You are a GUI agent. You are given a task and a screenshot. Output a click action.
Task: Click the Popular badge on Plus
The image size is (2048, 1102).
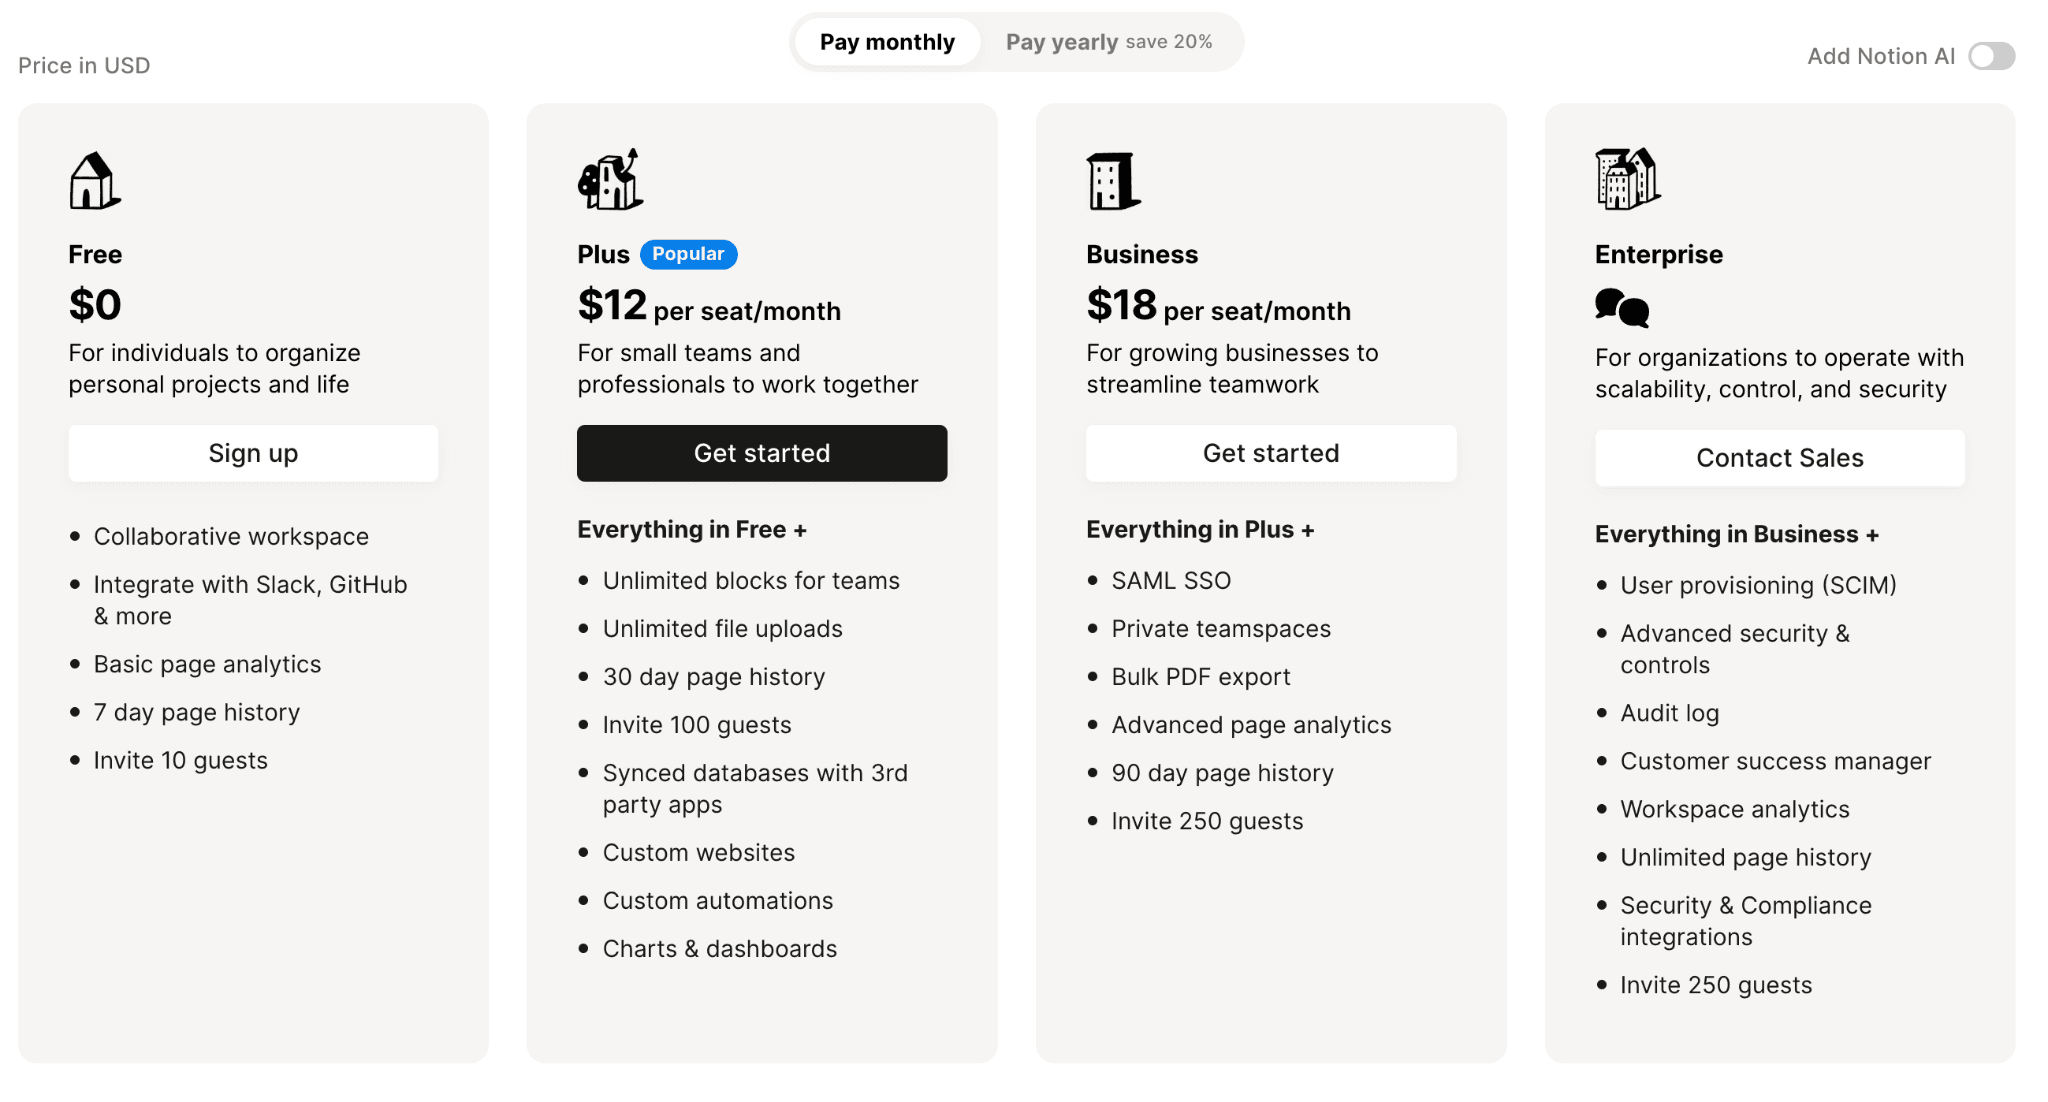(688, 254)
